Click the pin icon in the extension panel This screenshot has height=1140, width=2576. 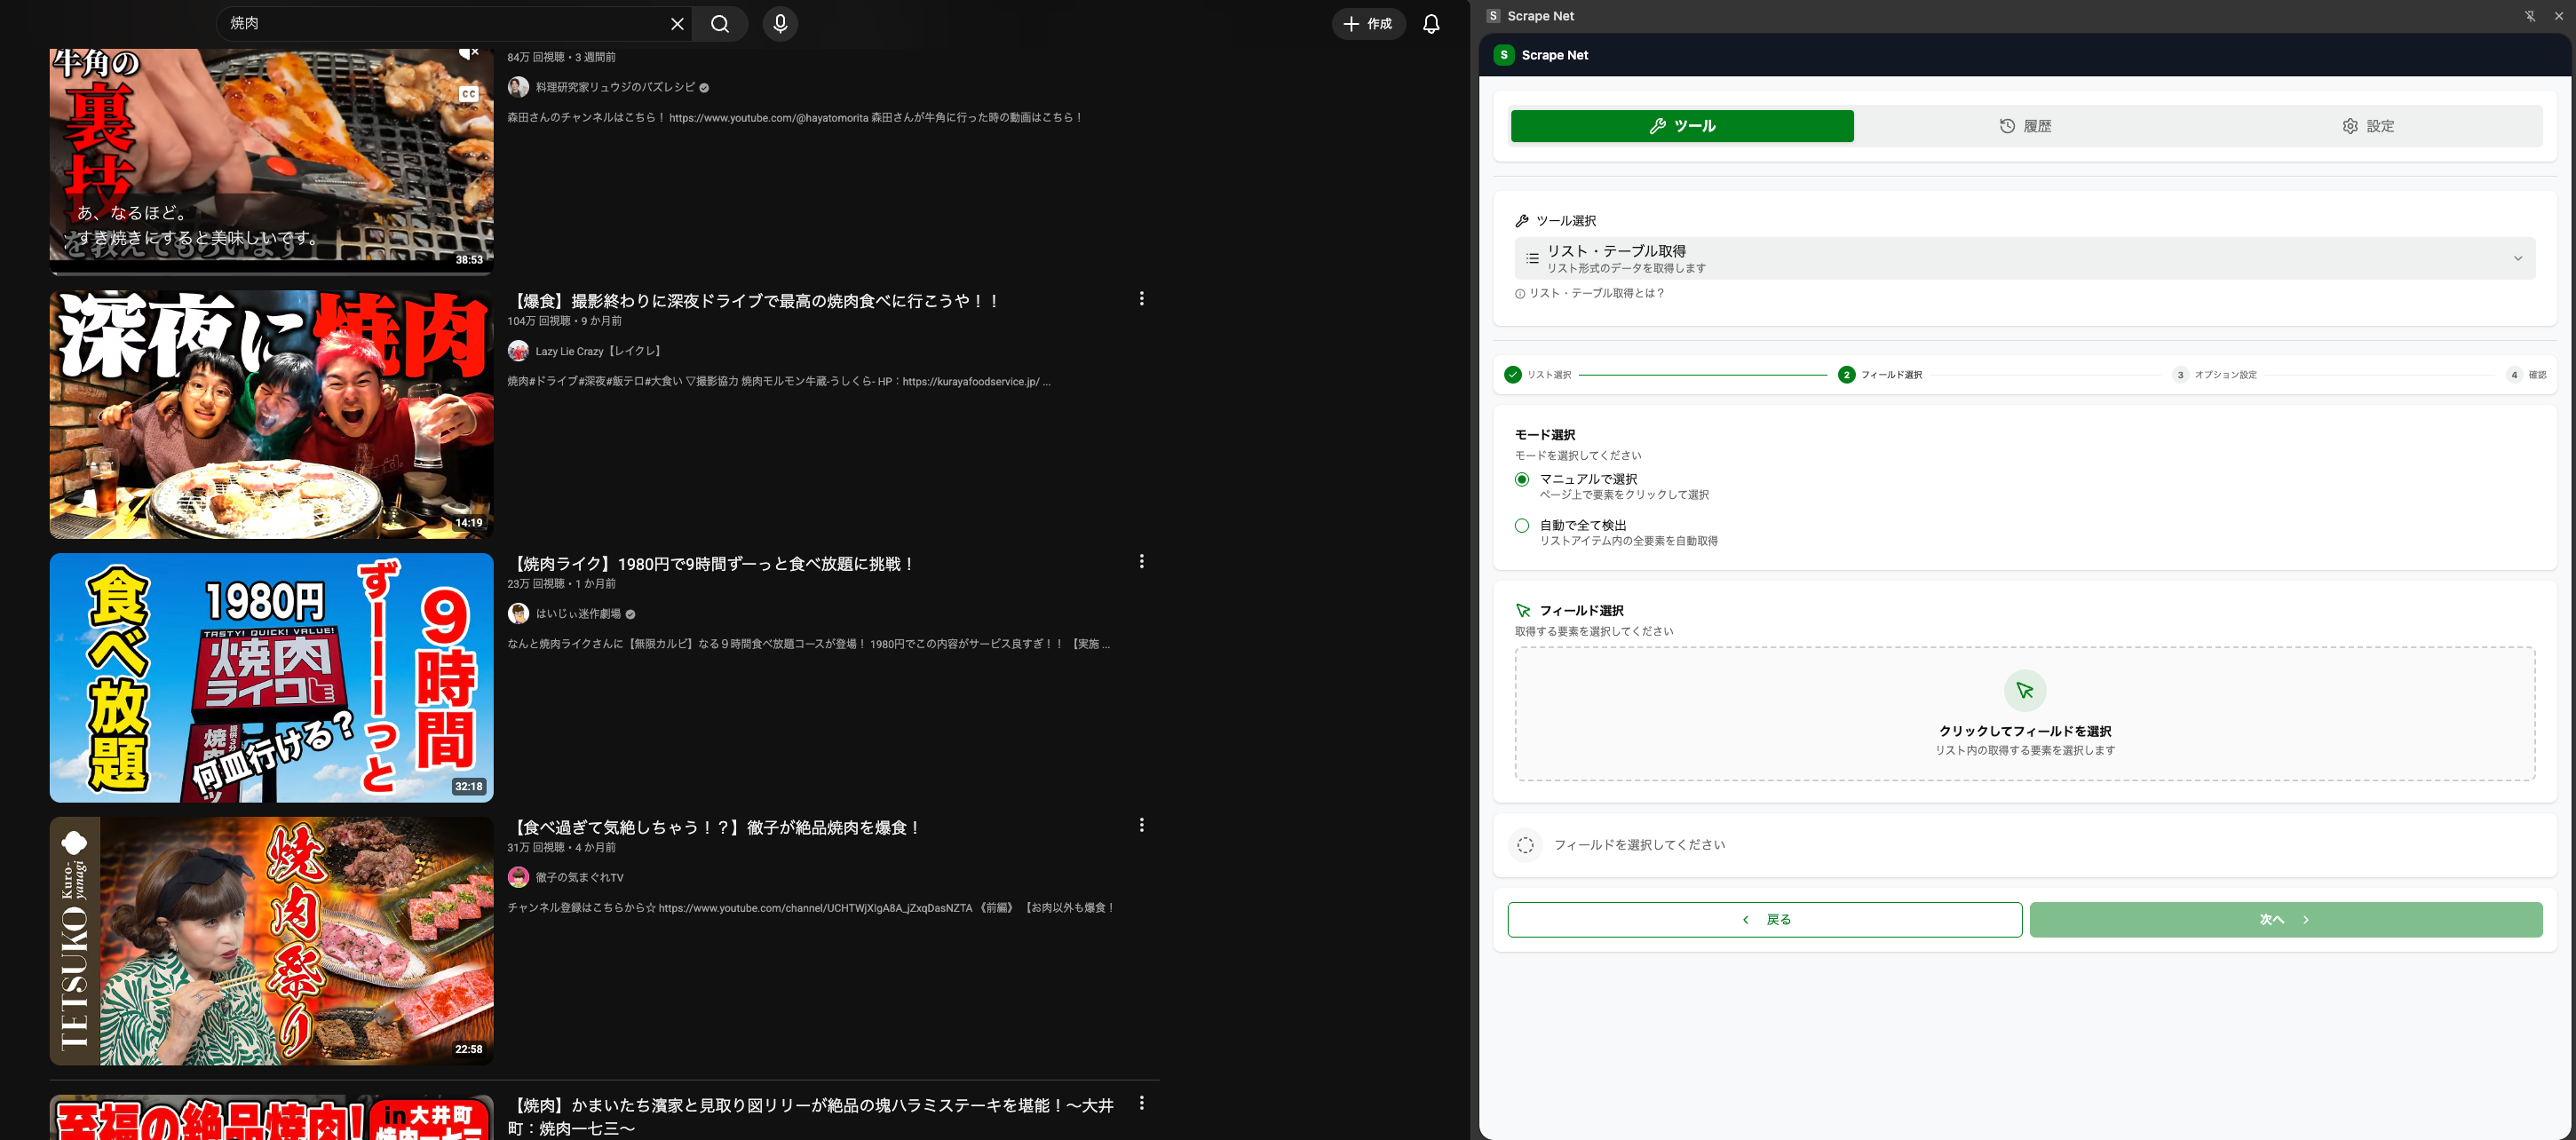(2528, 15)
